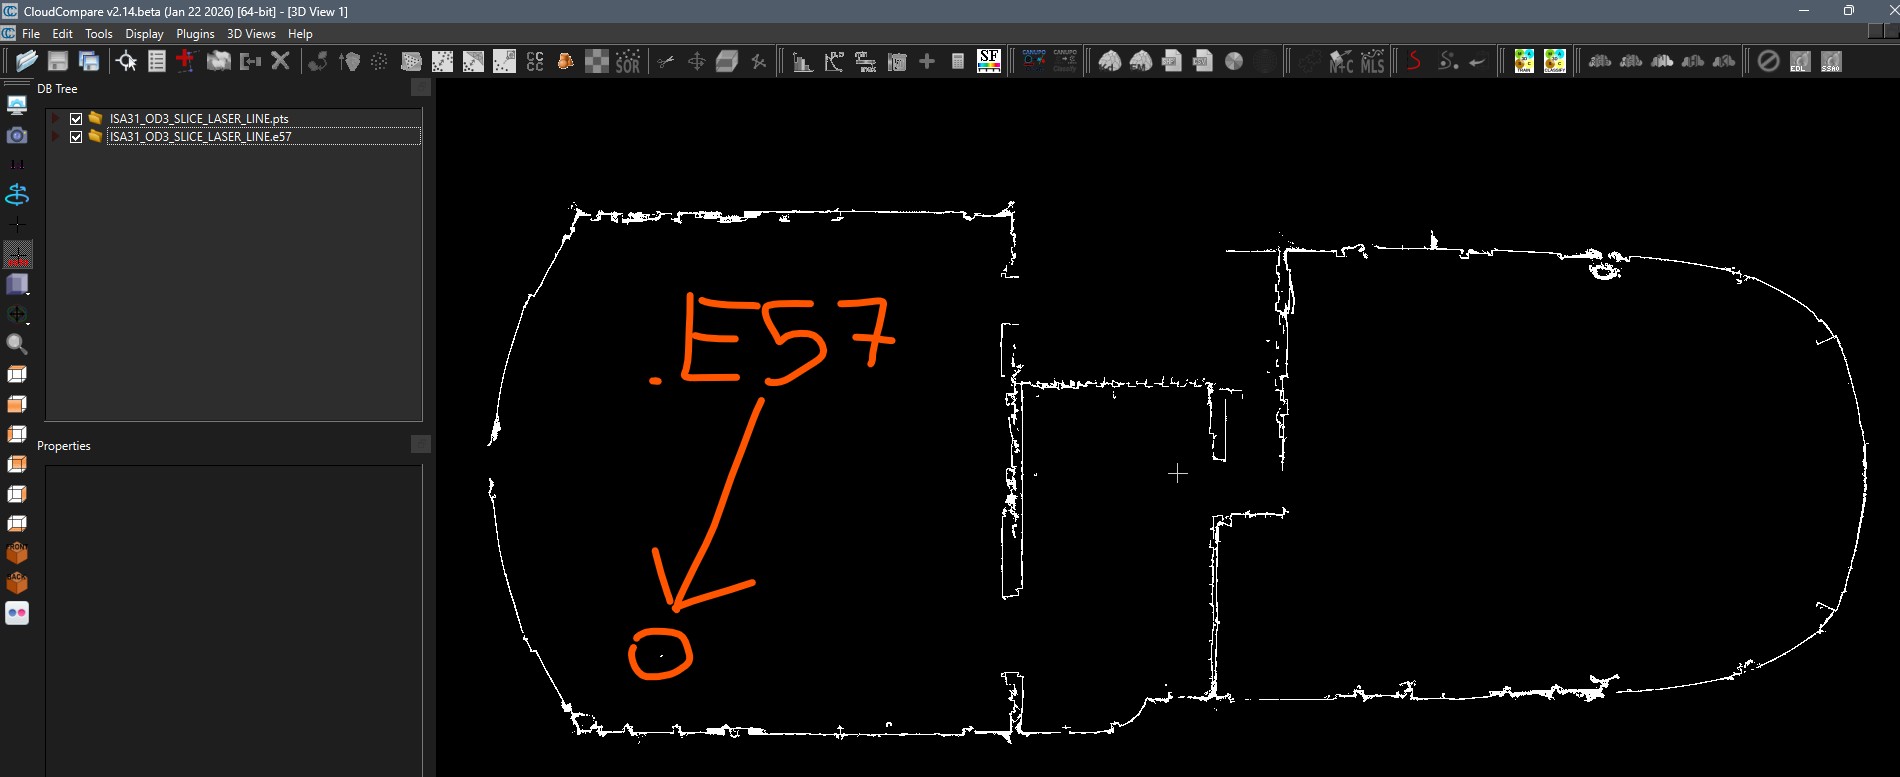
Task: Click the SF scalar field icon
Action: [988, 61]
